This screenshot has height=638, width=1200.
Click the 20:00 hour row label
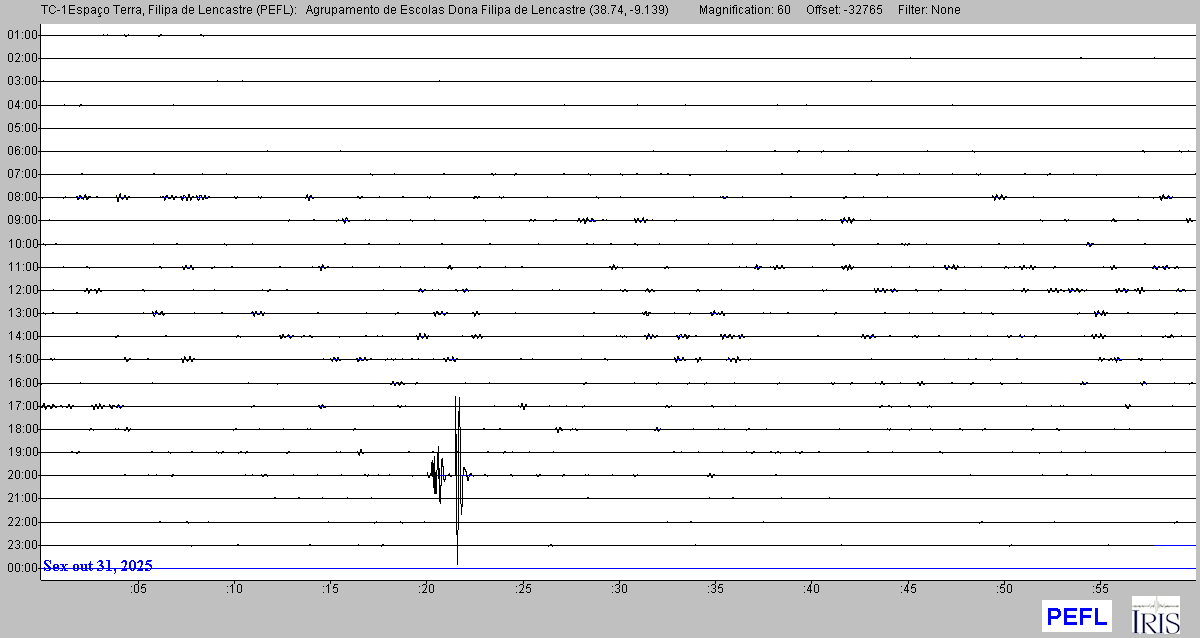[22, 475]
